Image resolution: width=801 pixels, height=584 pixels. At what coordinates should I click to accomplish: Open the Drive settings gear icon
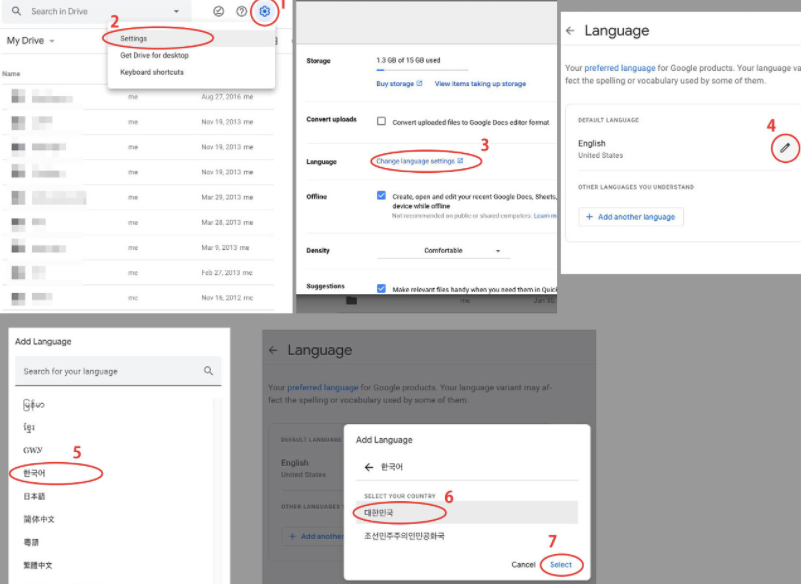265,11
